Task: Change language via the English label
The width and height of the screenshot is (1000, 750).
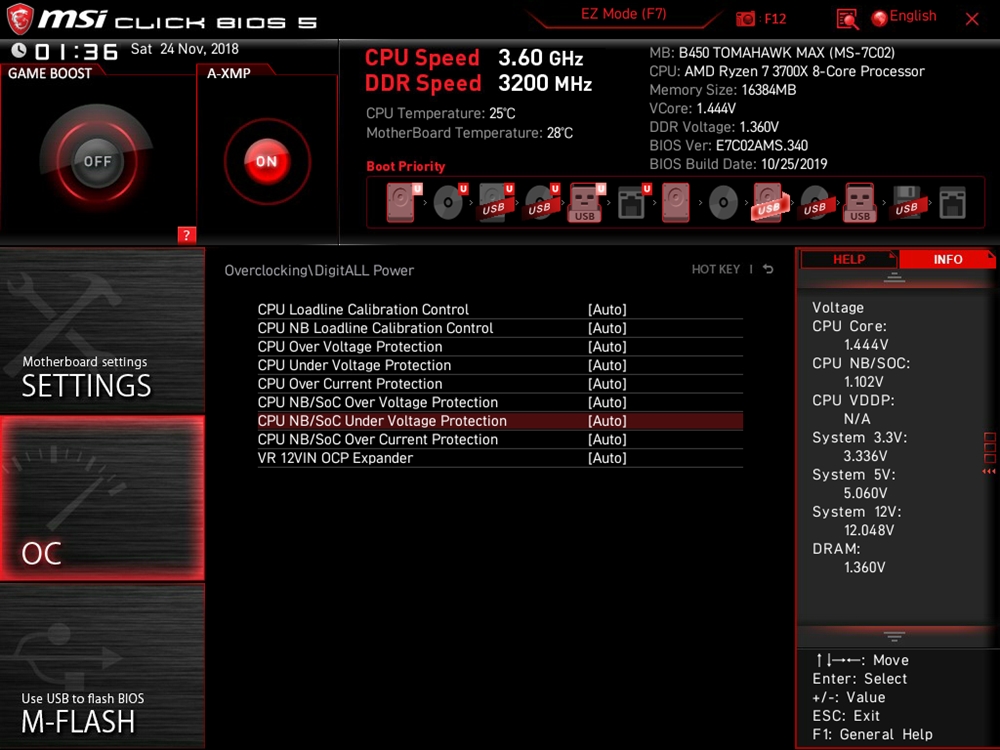Action: pyautogui.click(x=913, y=16)
